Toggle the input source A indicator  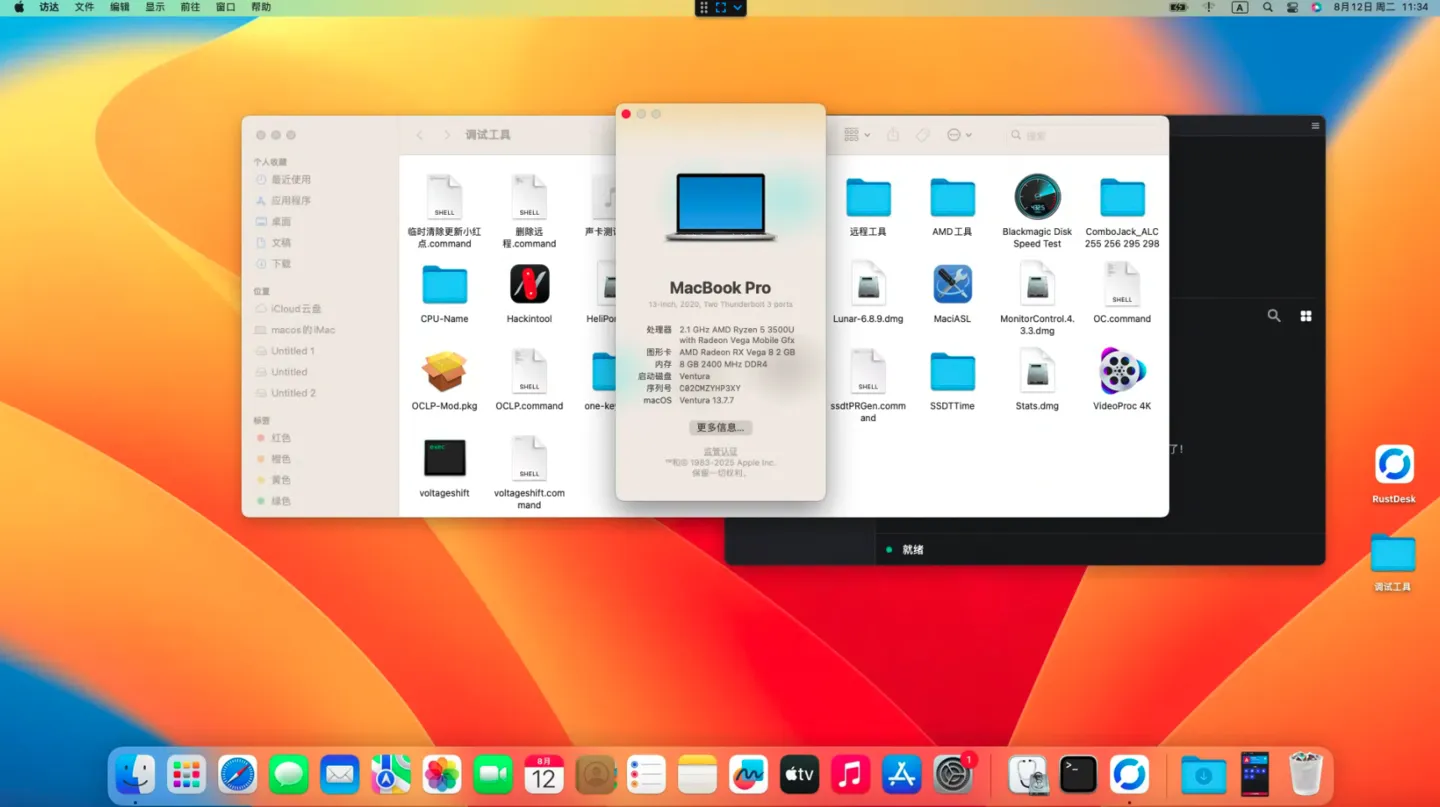[1240, 7]
